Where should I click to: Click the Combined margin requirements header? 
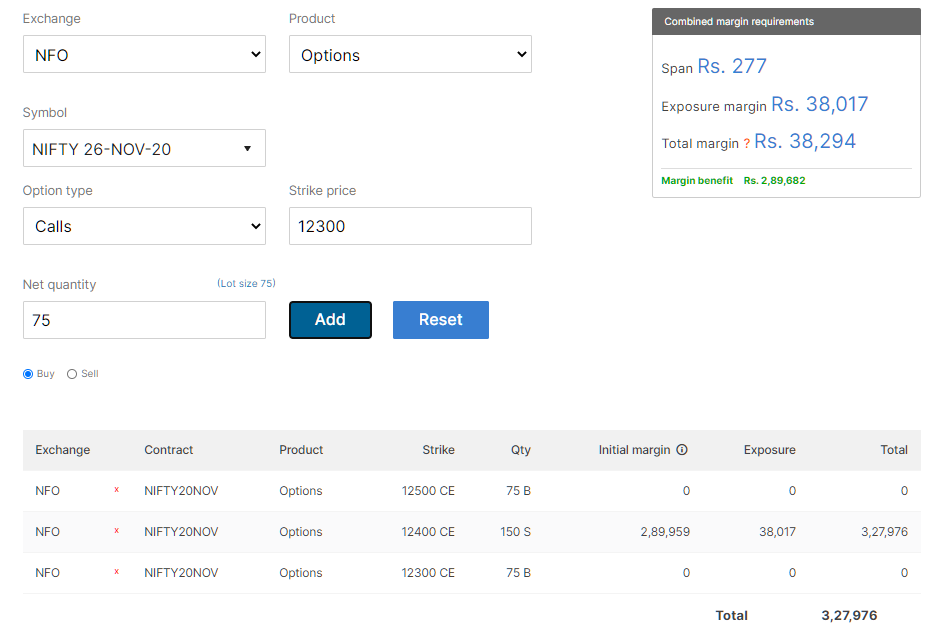(786, 22)
